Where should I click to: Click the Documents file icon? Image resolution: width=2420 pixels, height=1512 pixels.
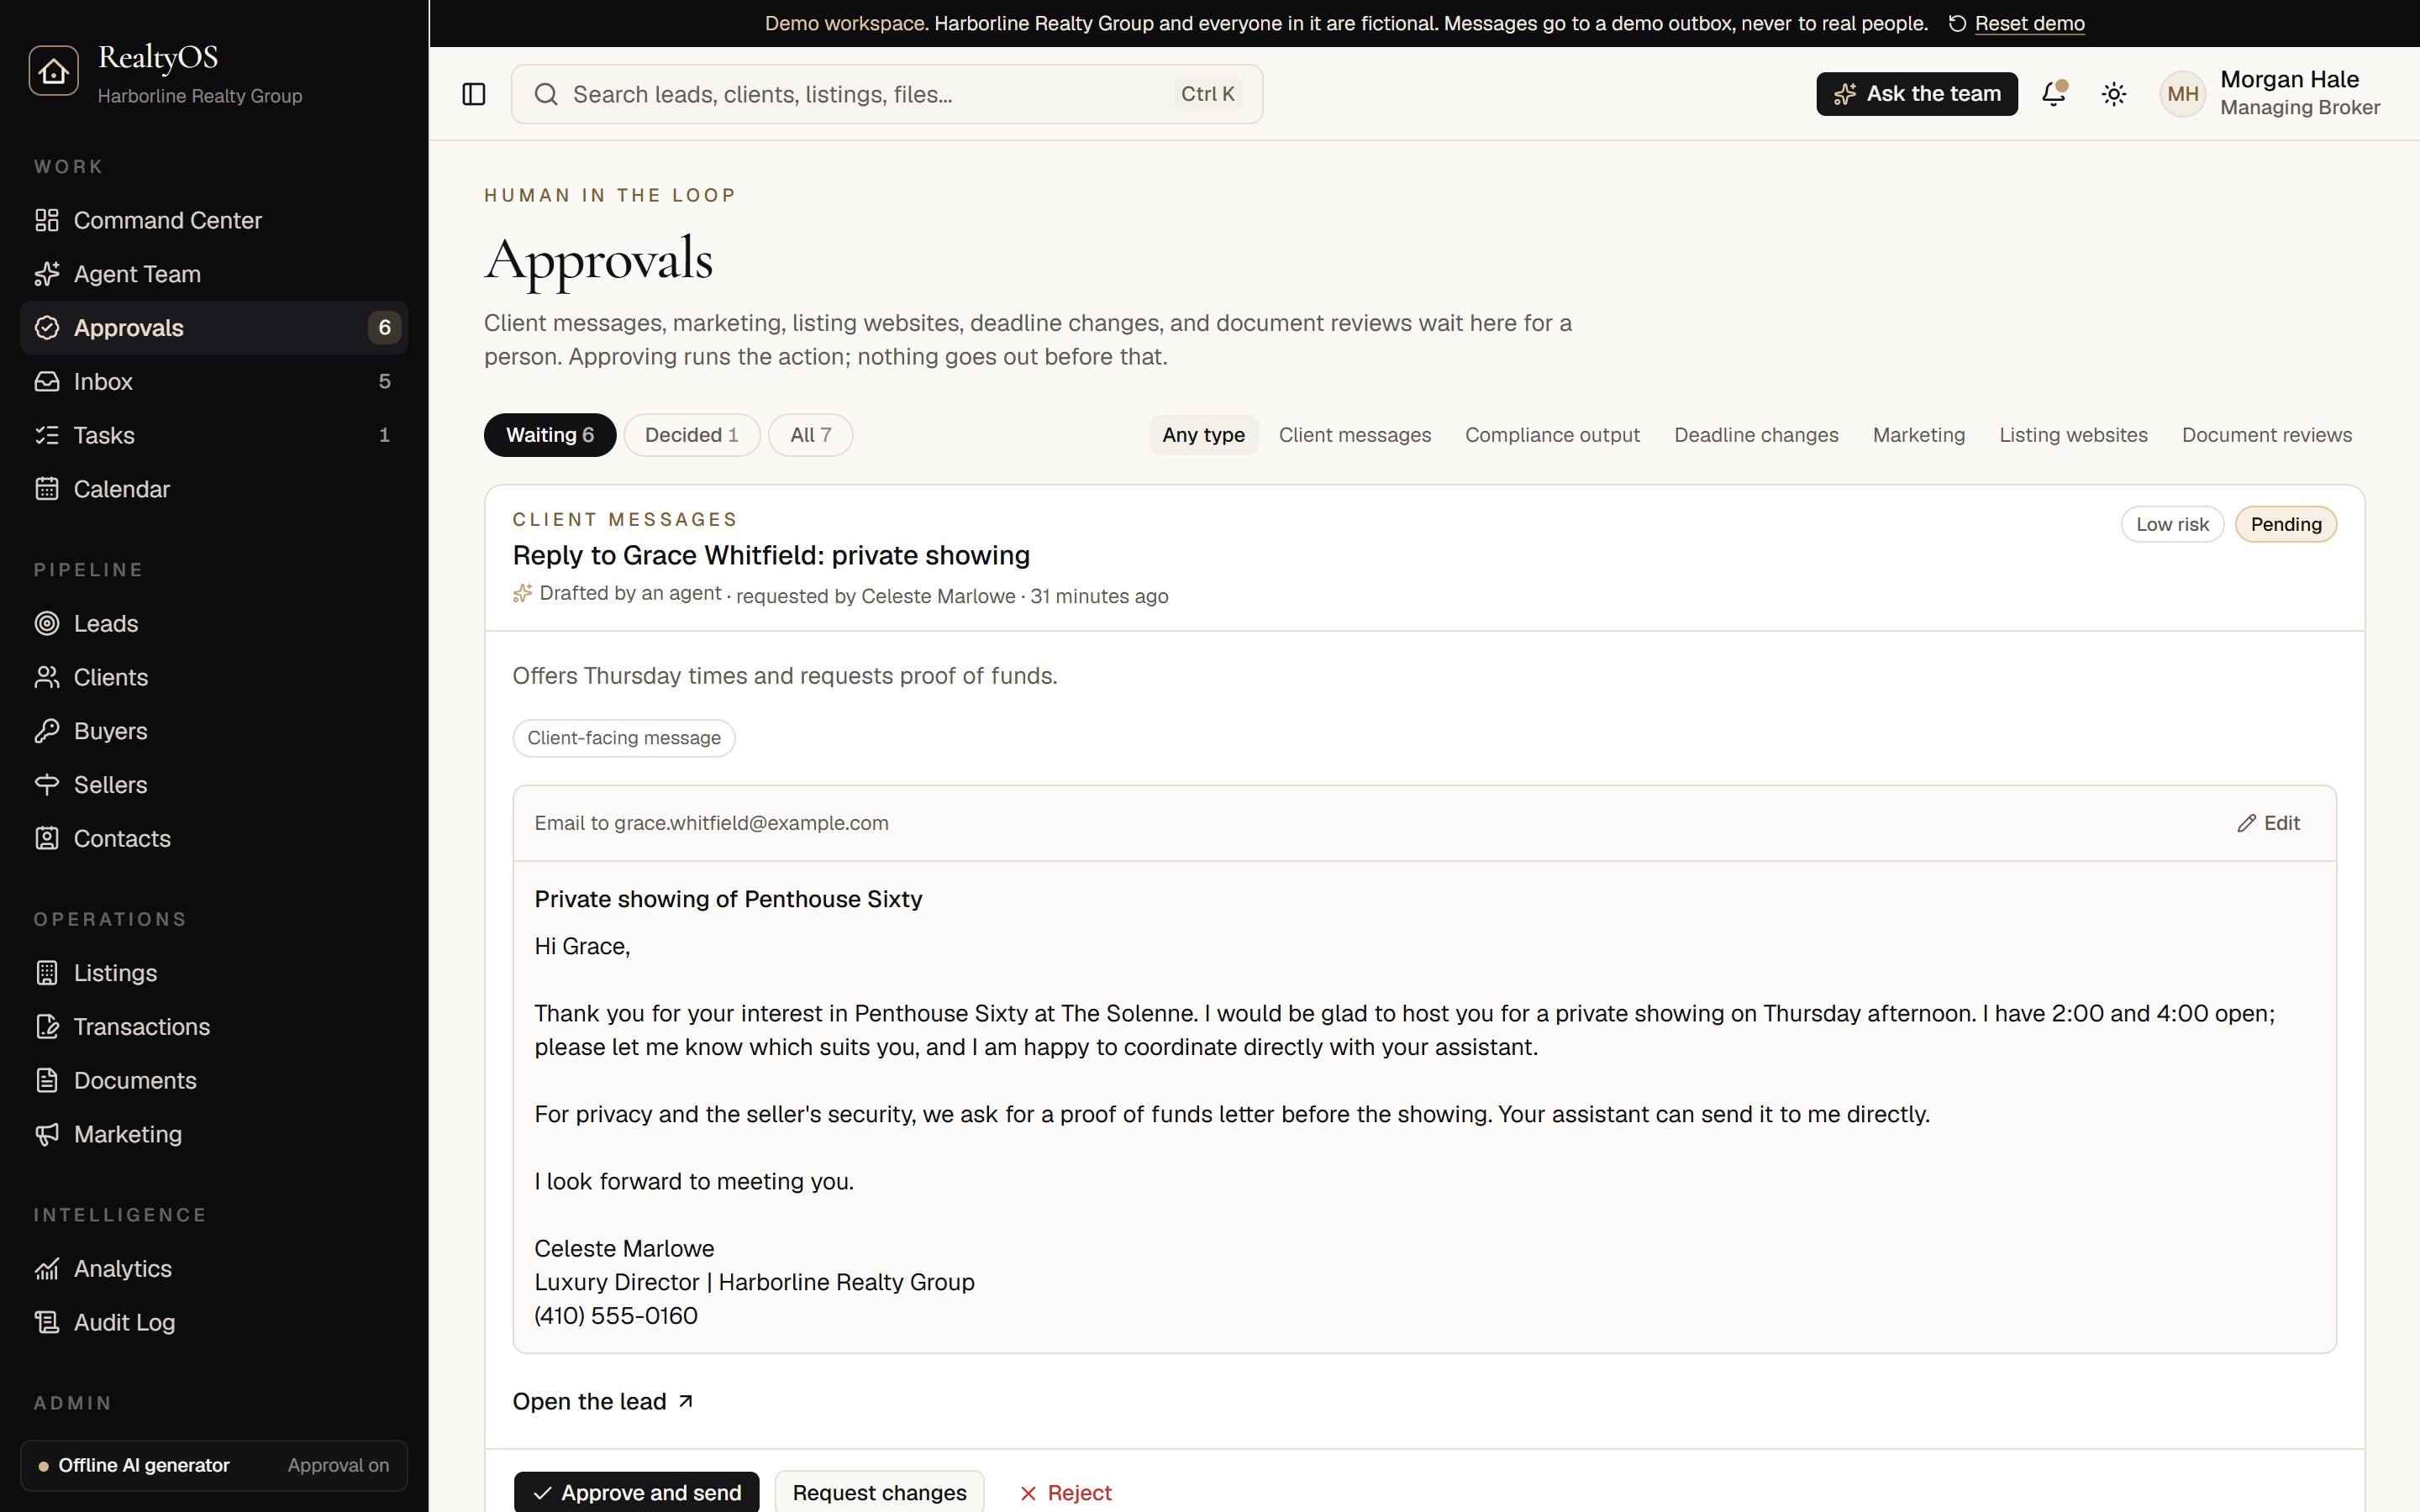pos(47,1080)
